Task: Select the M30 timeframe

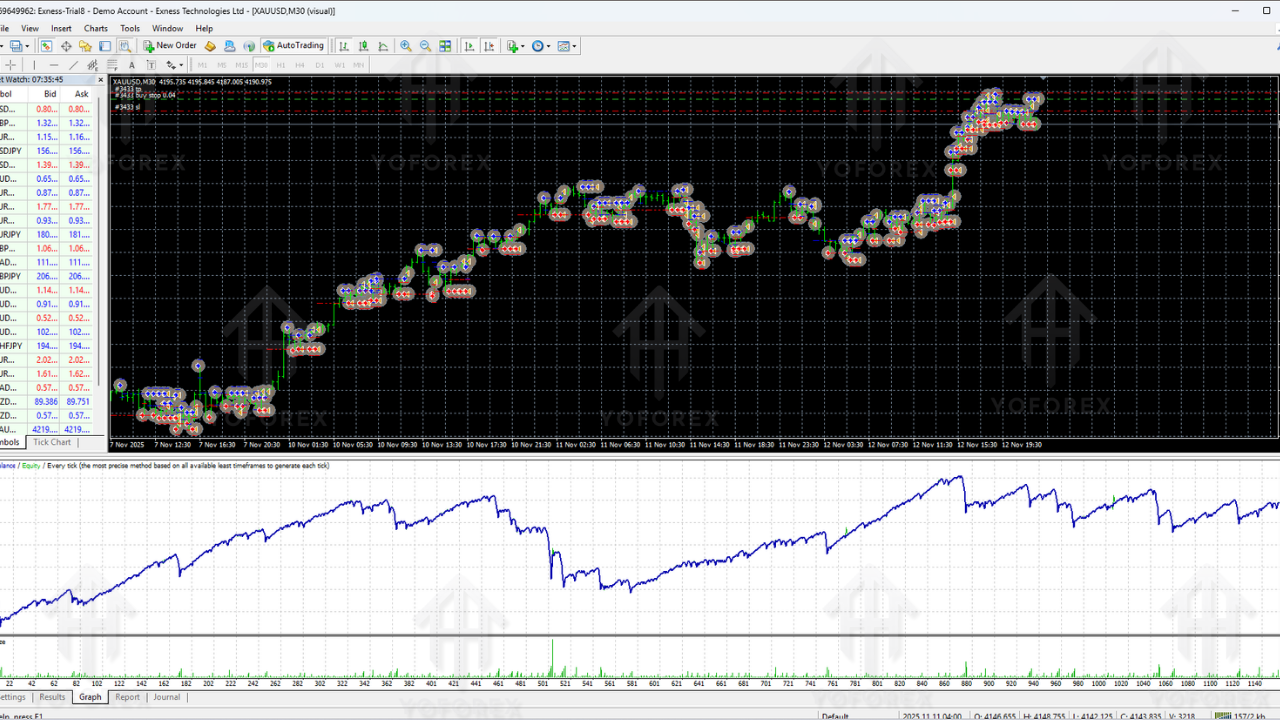Action: [259, 64]
